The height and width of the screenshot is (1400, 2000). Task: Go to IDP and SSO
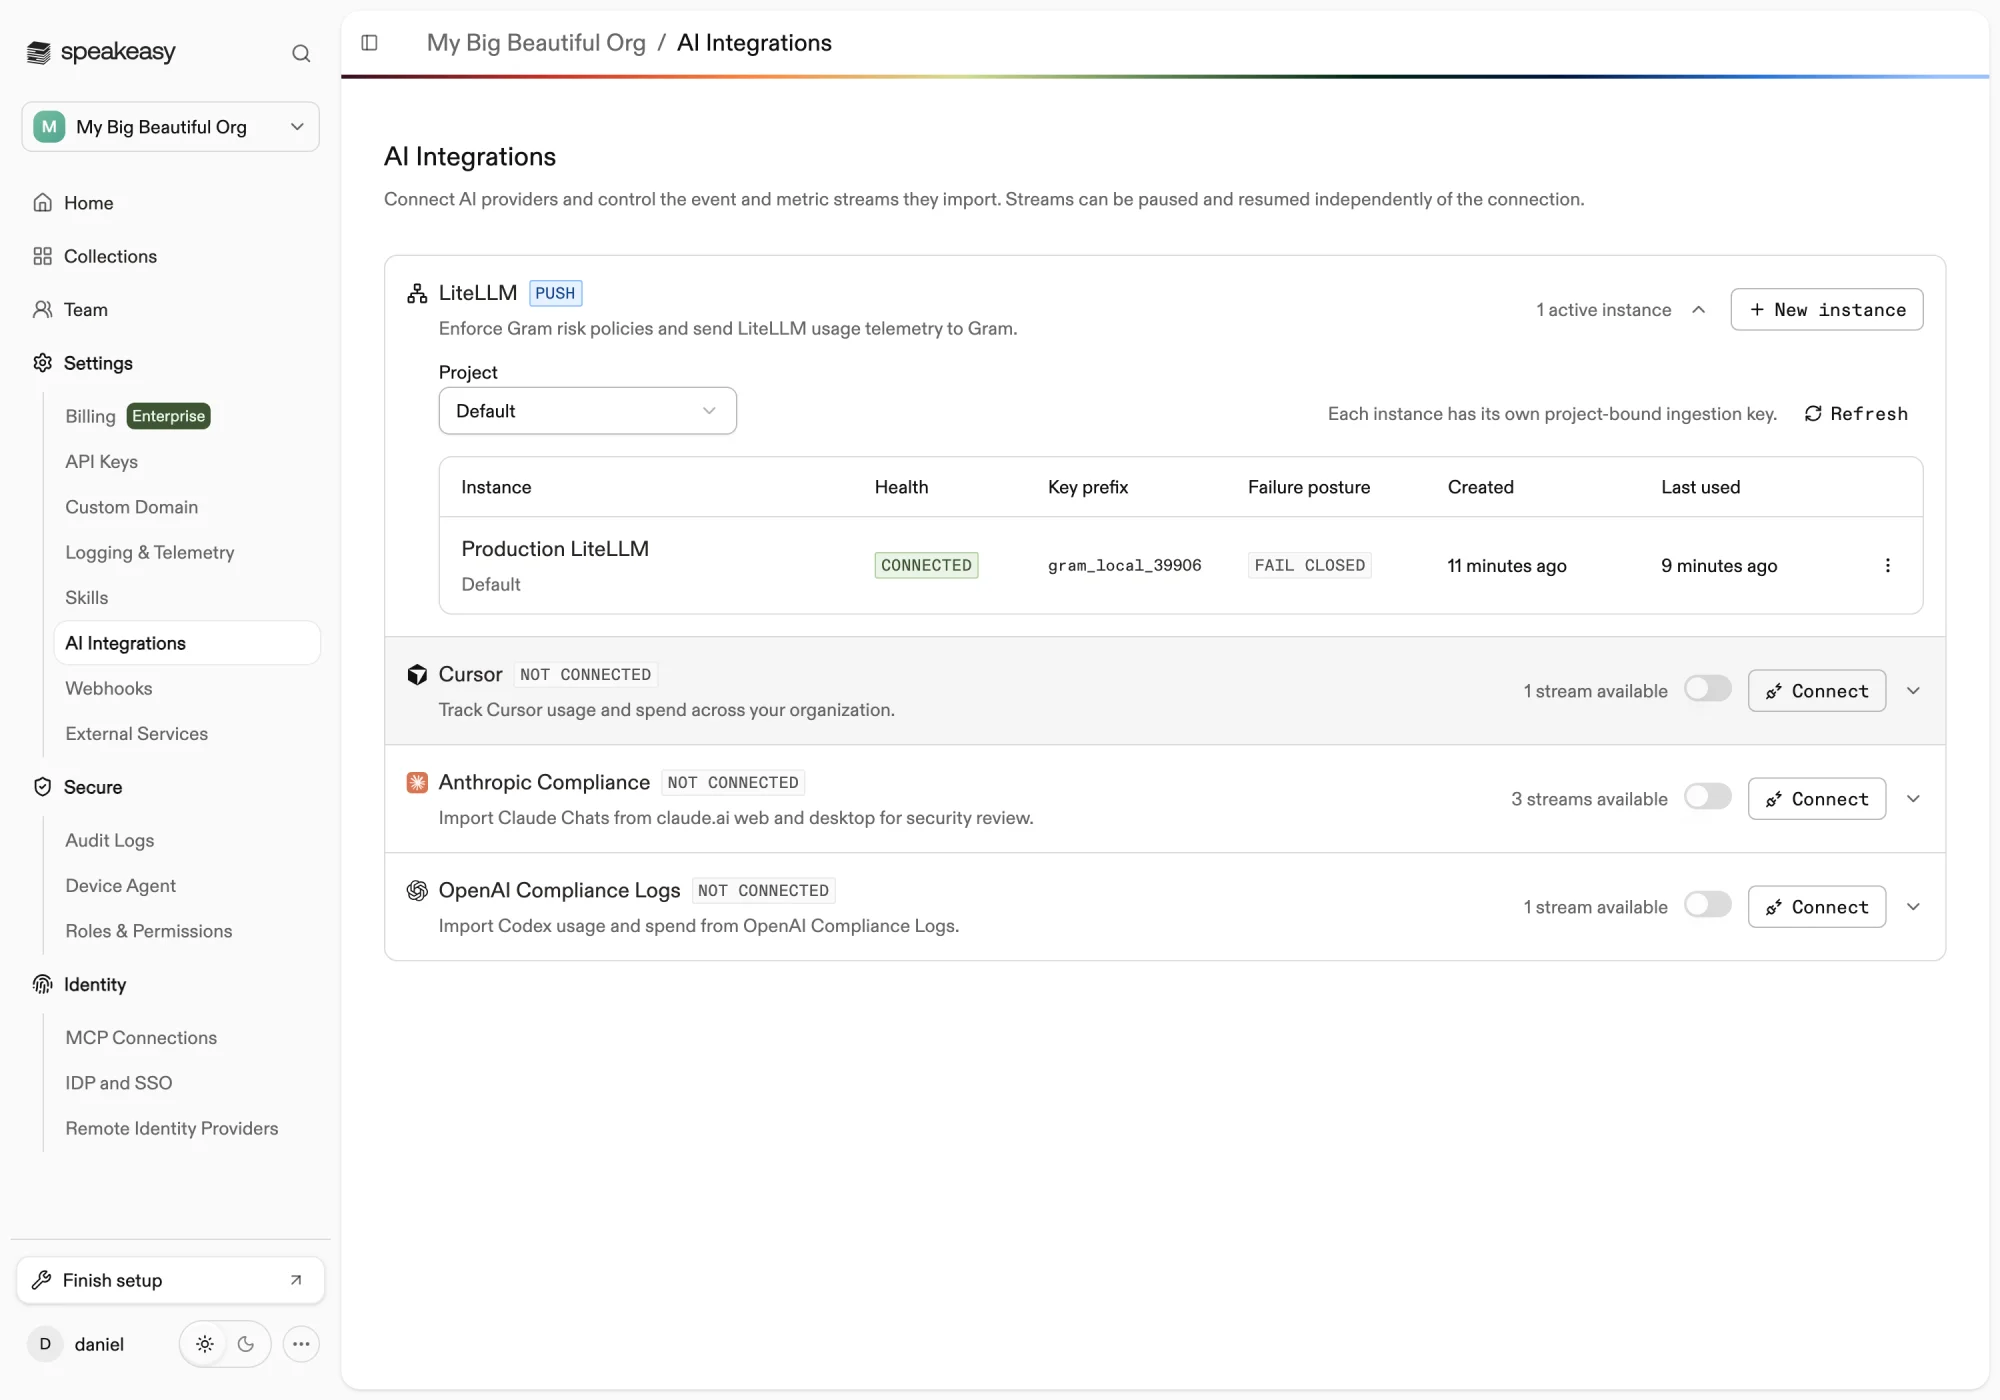coord(119,1083)
